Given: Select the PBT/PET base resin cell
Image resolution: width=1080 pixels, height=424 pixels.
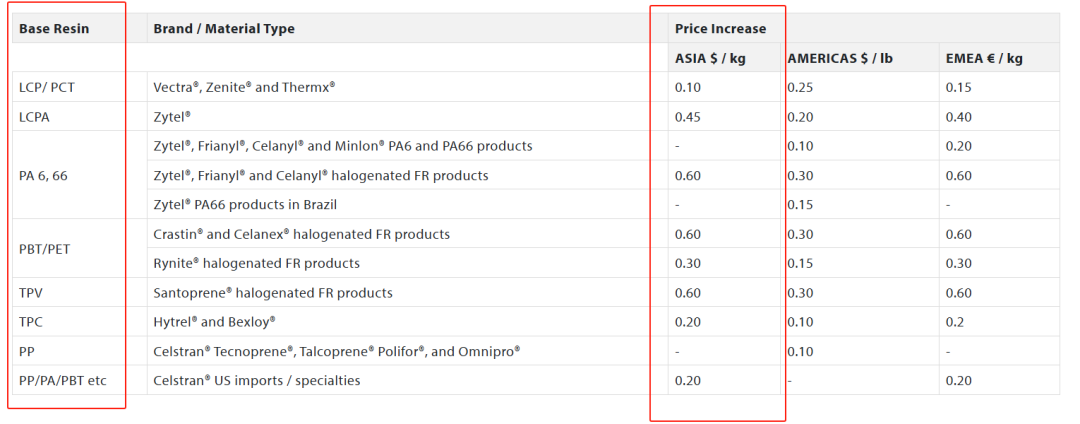Looking at the screenshot, I should tap(44, 249).
